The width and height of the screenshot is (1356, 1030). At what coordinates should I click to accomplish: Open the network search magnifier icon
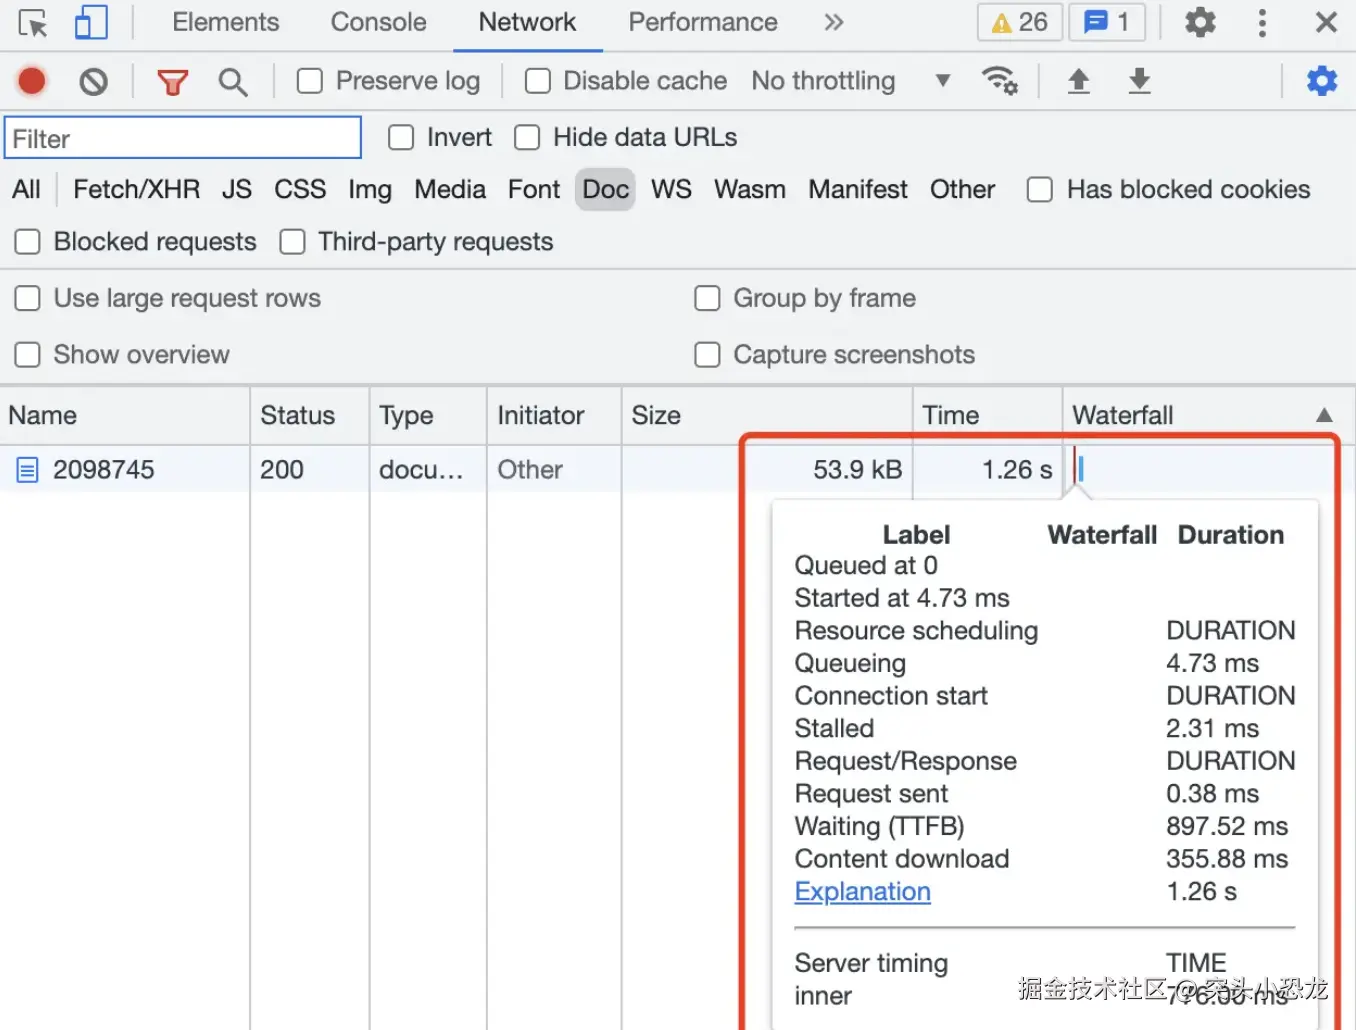point(233,82)
